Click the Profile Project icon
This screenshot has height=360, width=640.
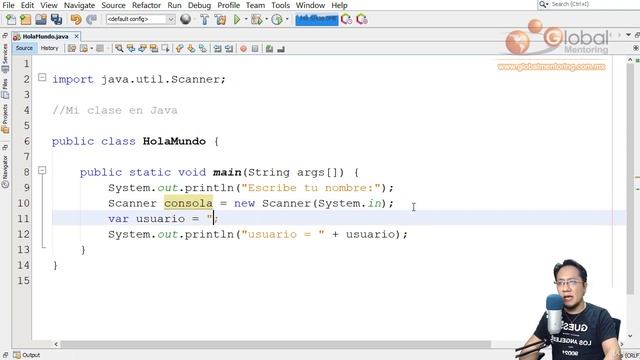click(277, 19)
